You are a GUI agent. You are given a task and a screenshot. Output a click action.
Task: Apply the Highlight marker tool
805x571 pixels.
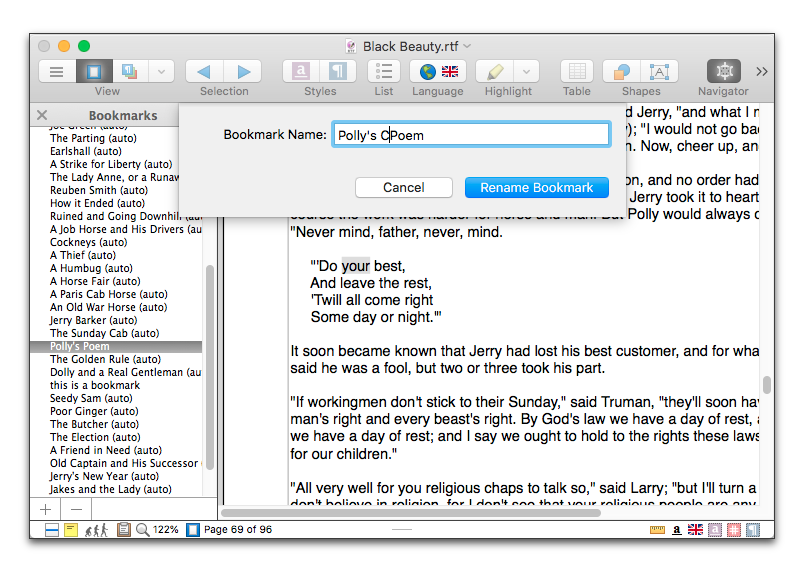[x=494, y=71]
